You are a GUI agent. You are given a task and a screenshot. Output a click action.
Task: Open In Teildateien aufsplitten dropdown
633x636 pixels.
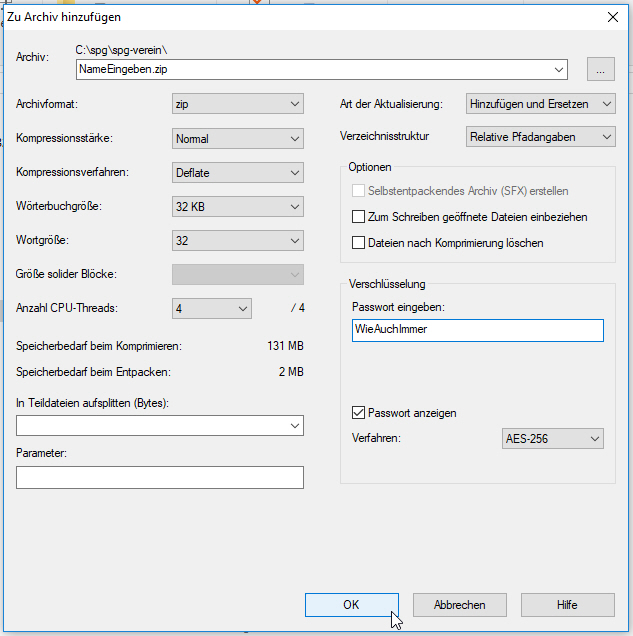[160, 426]
